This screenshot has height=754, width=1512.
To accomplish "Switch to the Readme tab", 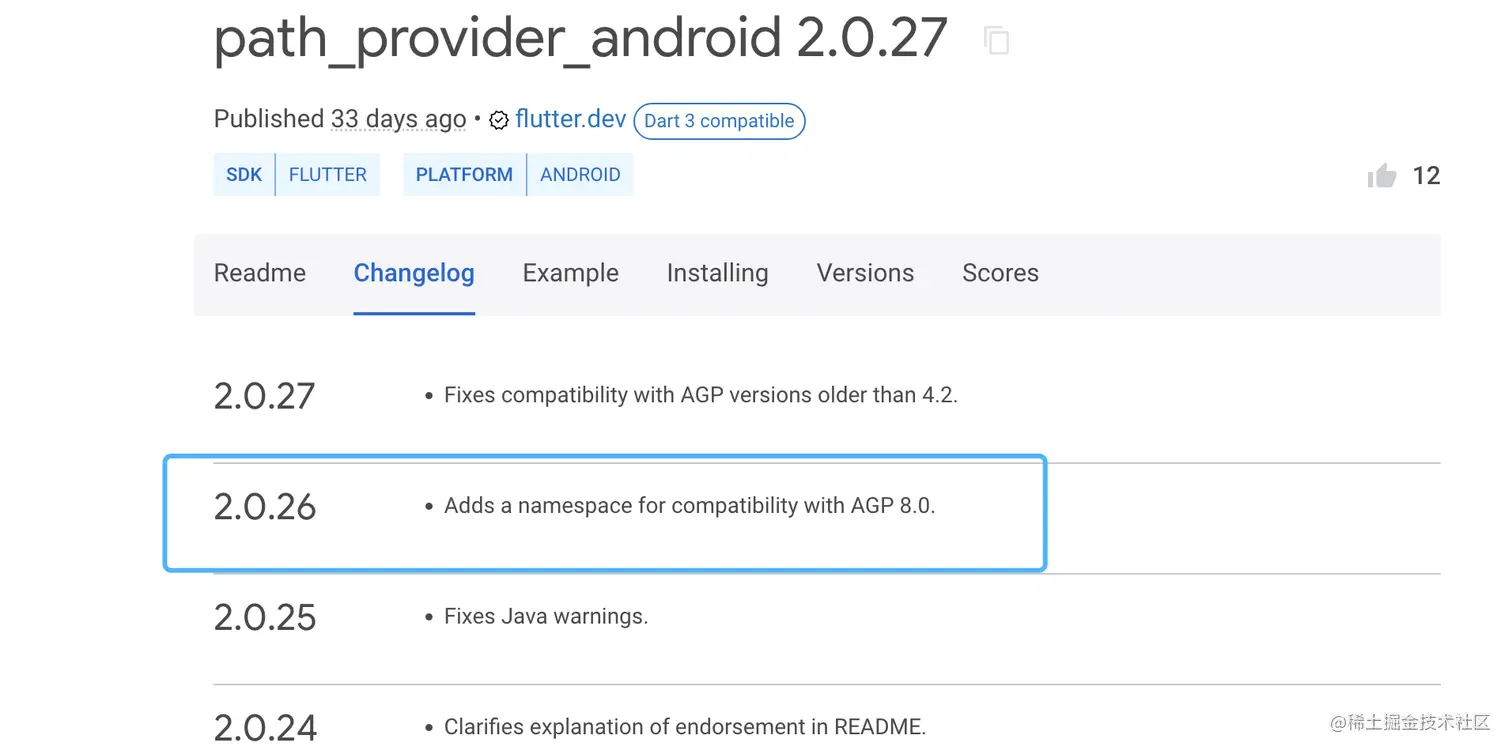I will [260, 273].
